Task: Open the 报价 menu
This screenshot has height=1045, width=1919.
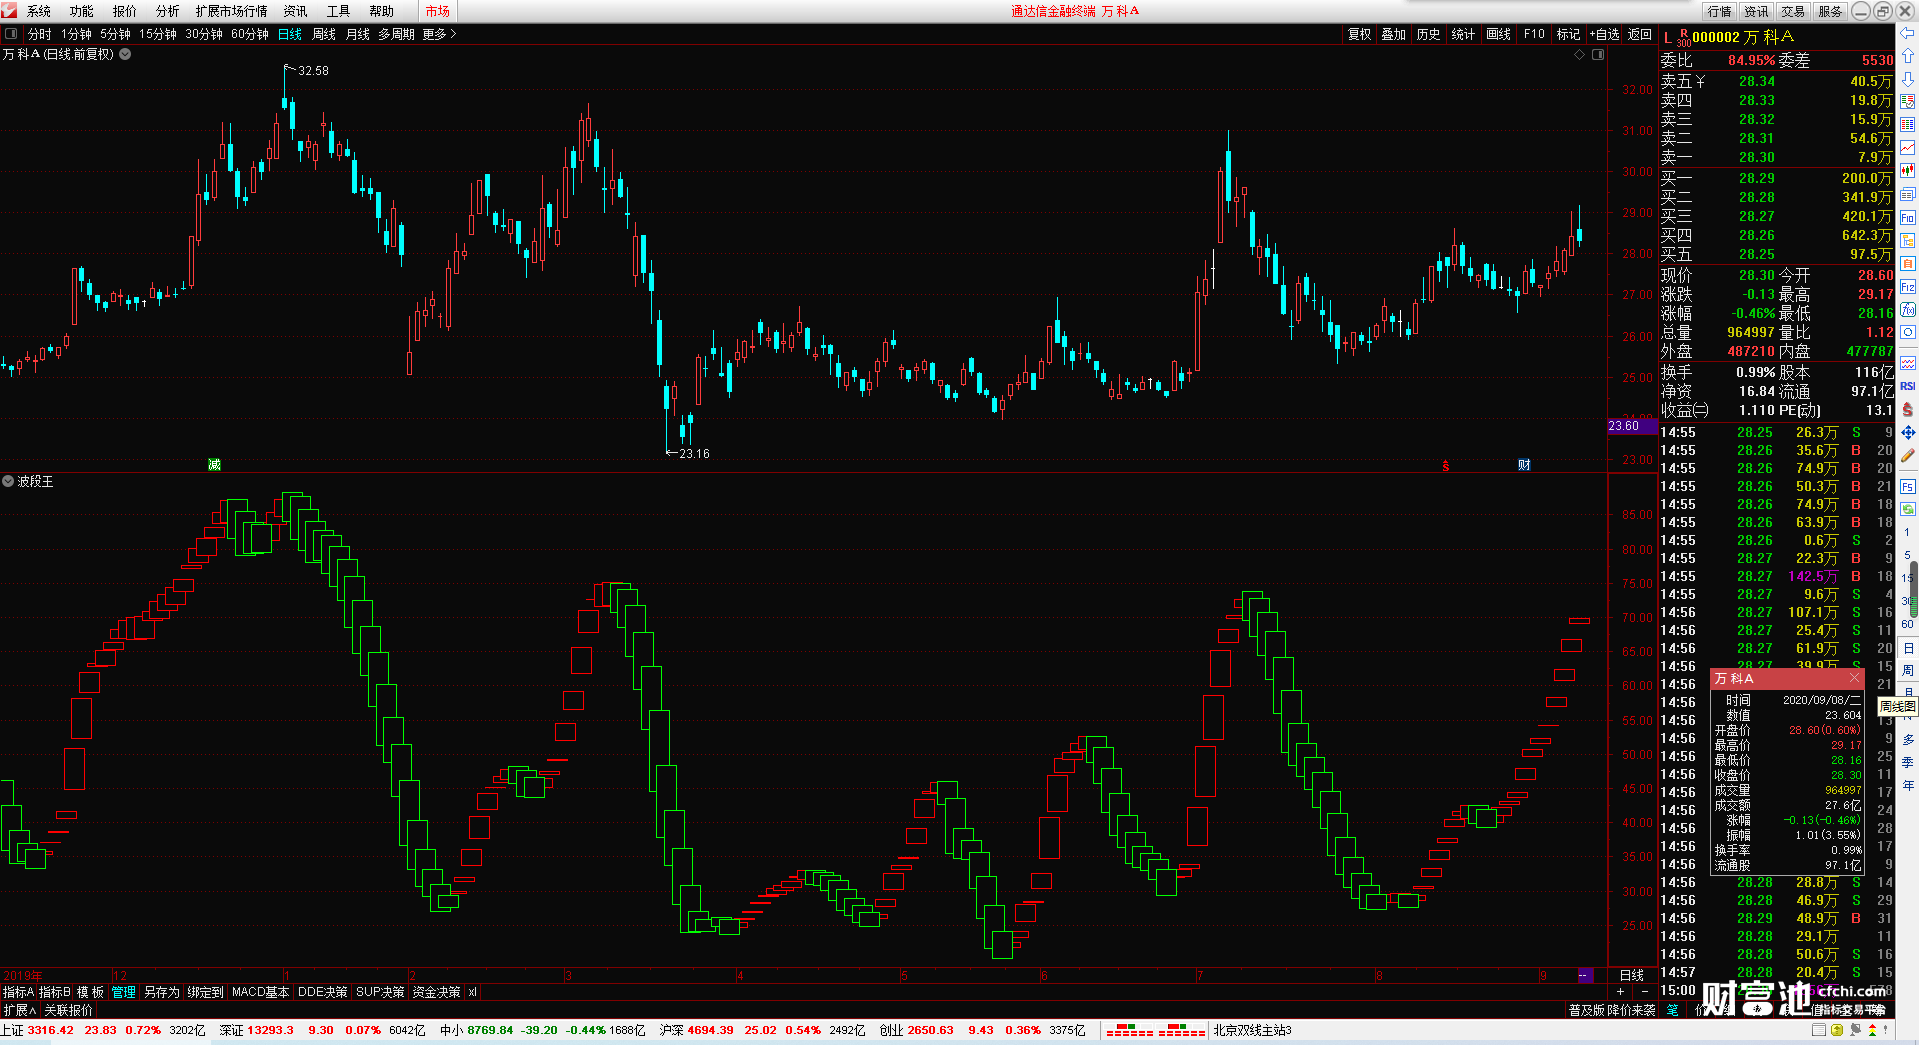Action: click(x=125, y=11)
